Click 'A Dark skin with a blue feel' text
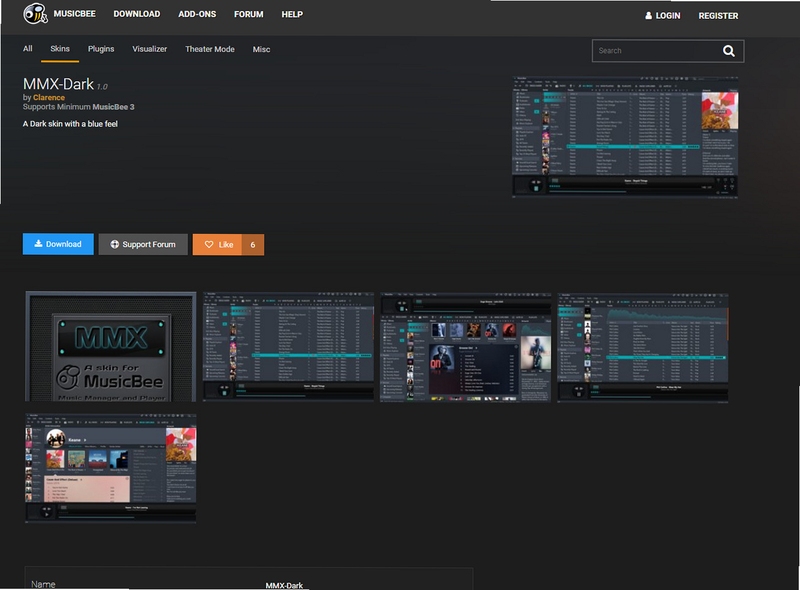Image resolution: width=800 pixels, height=590 pixels. click(x=70, y=124)
